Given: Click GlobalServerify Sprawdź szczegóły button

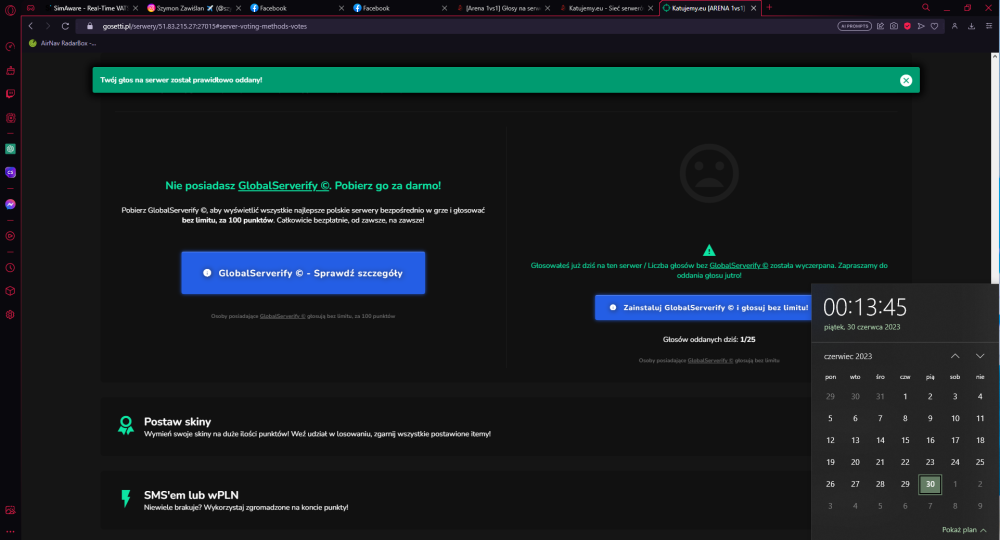Looking at the screenshot, I should [x=303, y=273].
